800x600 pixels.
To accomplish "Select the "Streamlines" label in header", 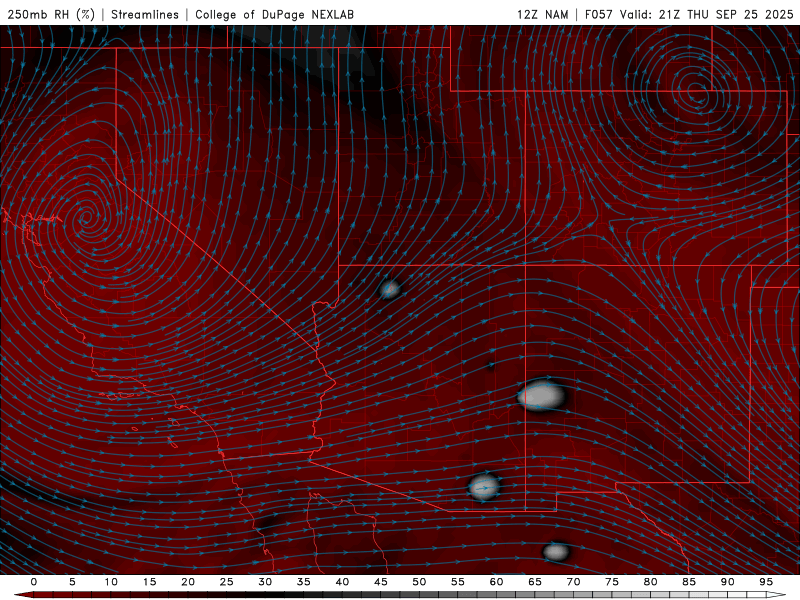I will pos(145,14).
